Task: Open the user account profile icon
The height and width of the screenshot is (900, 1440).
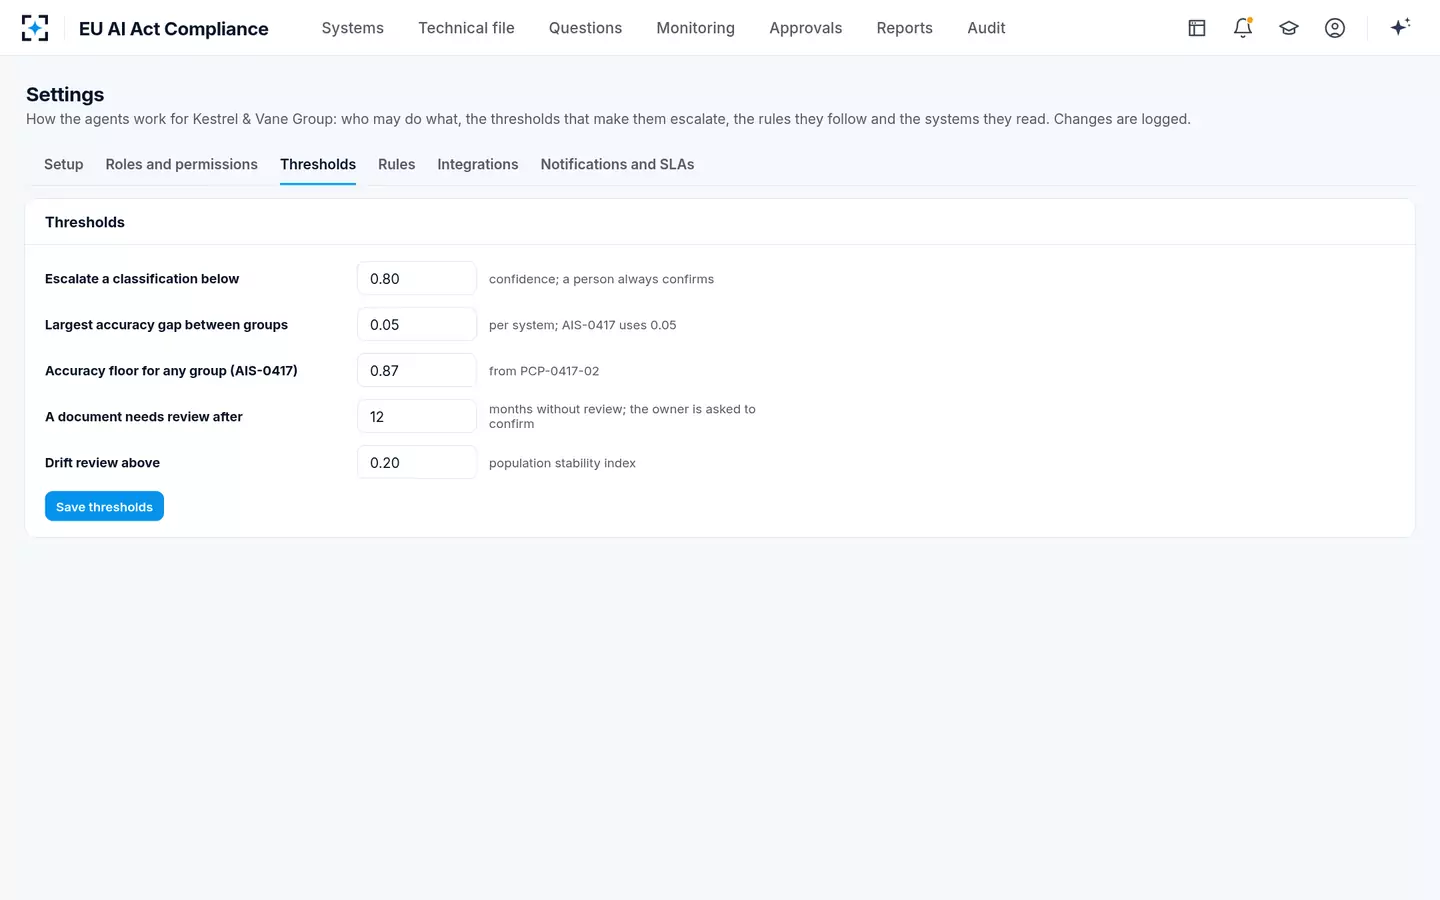Action: [1335, 28]
